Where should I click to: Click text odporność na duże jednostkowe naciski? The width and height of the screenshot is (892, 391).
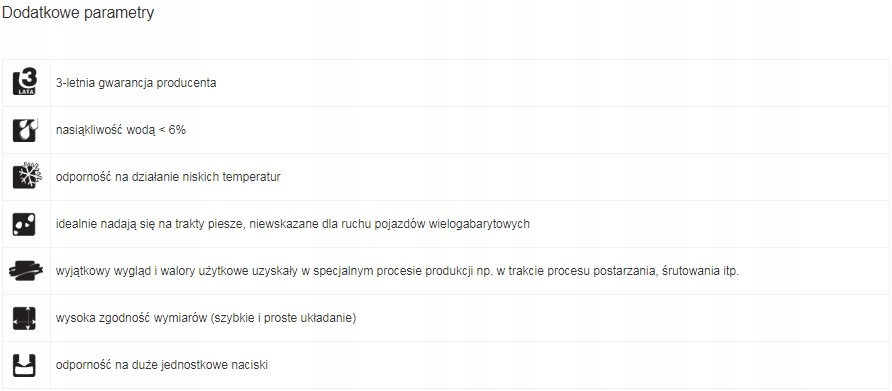[x=162, y=365]
